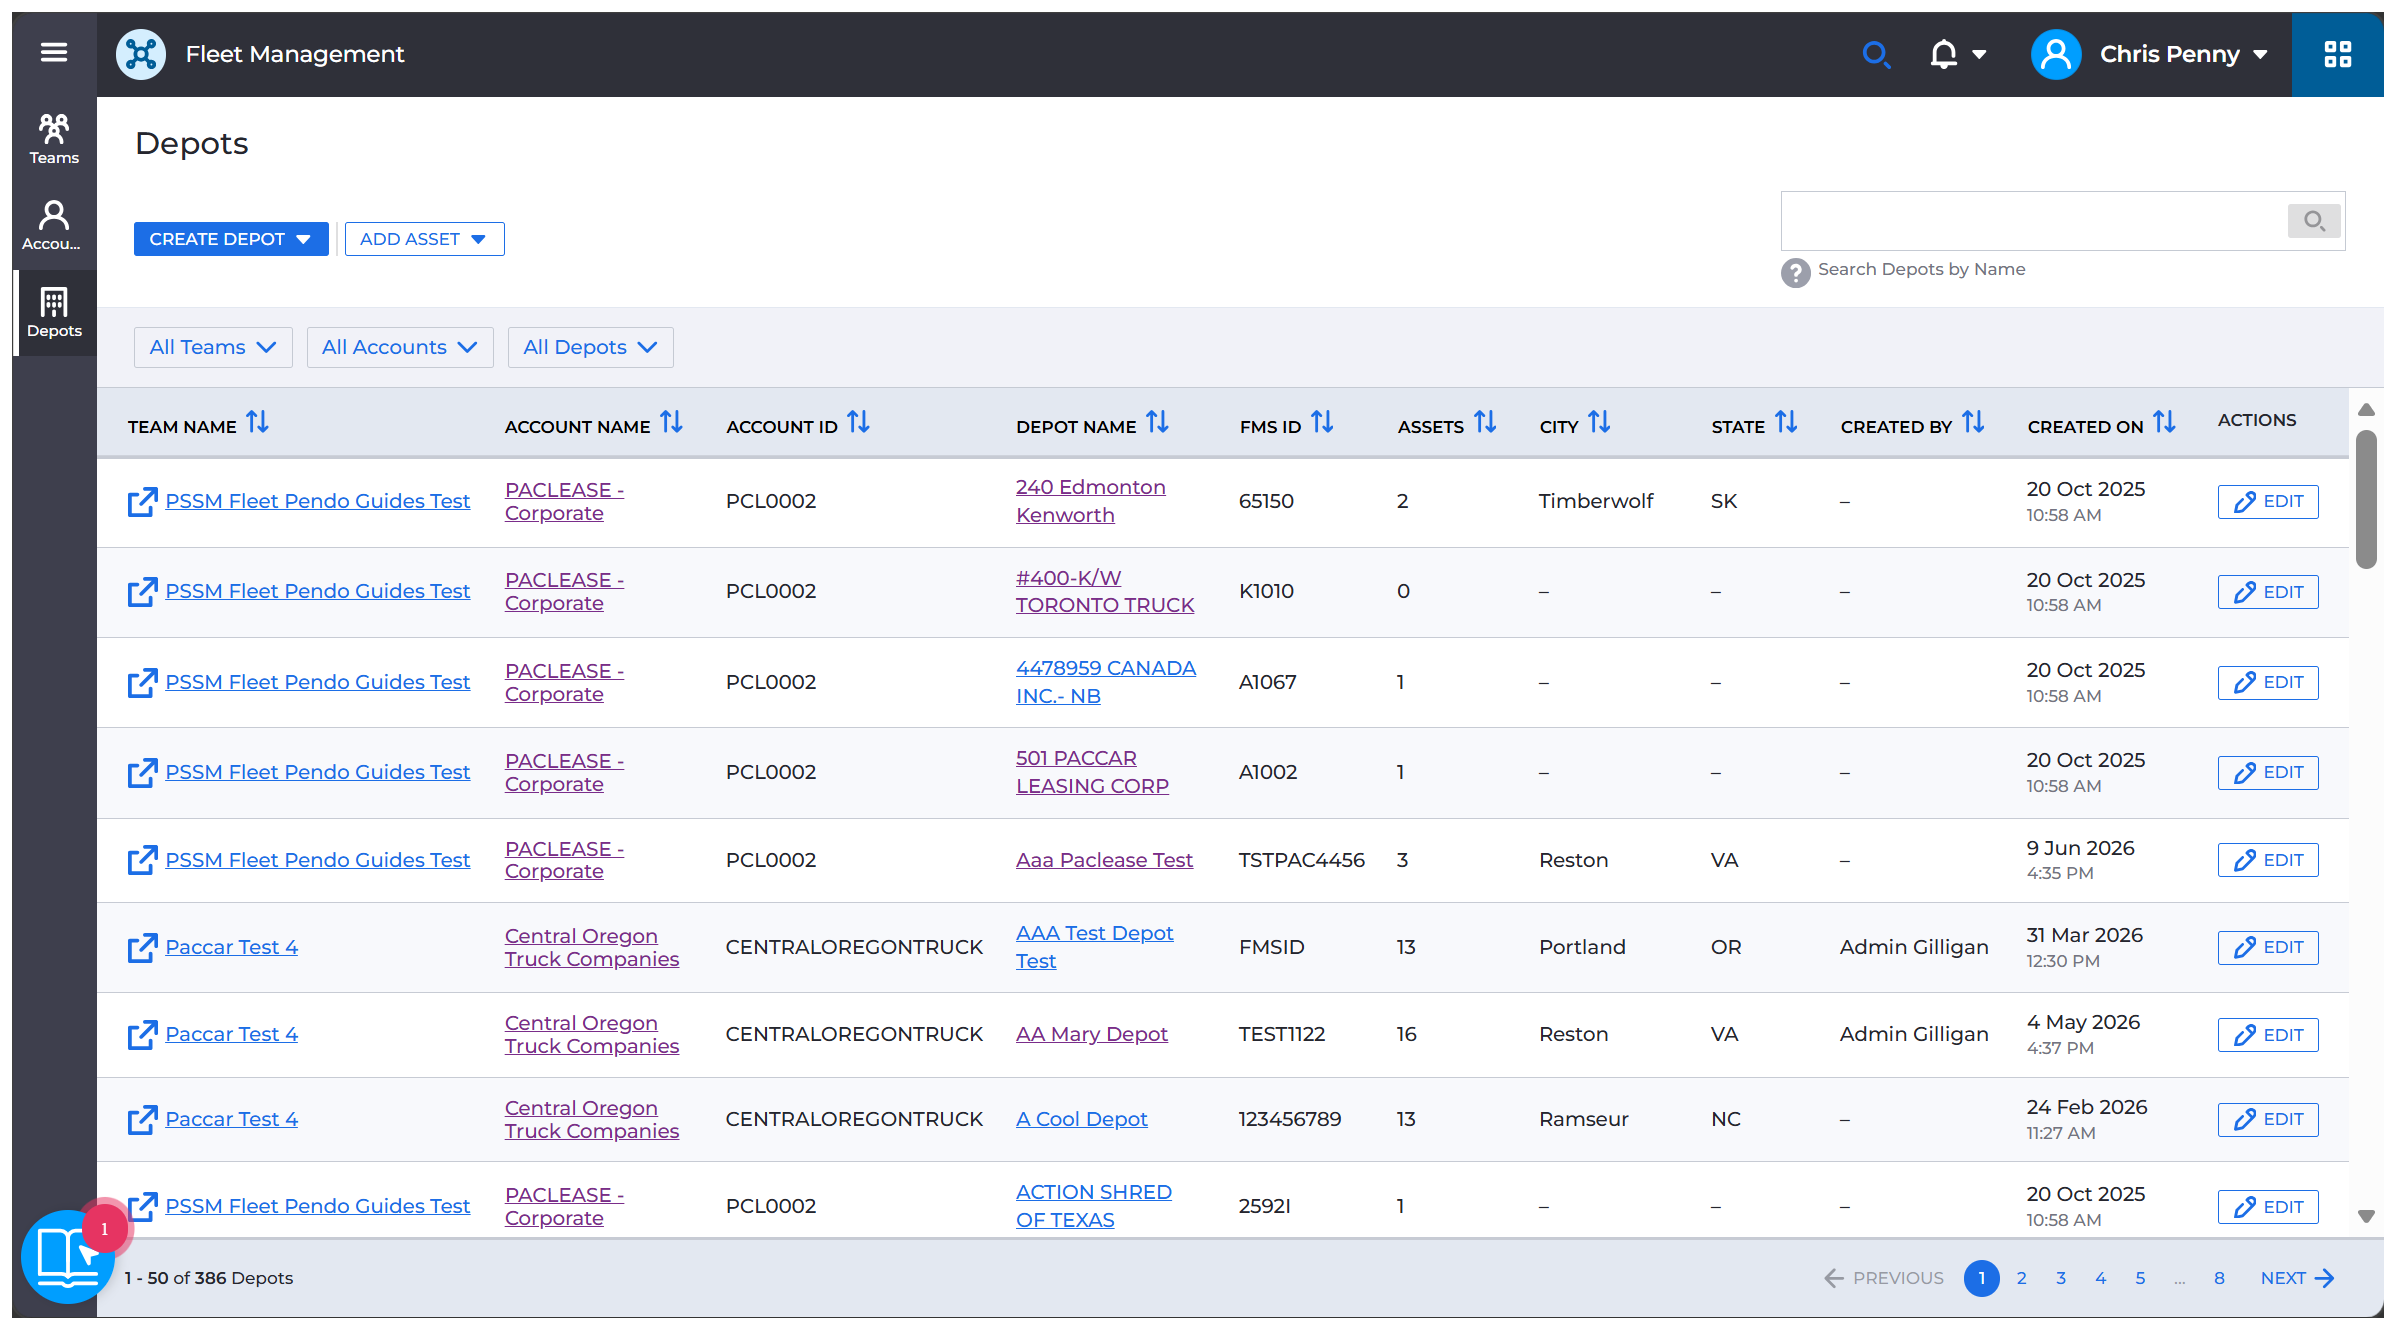Viewport: 2393px width, 1327px height.
Task: Sort table by Team Name
Action: point(257,423)
